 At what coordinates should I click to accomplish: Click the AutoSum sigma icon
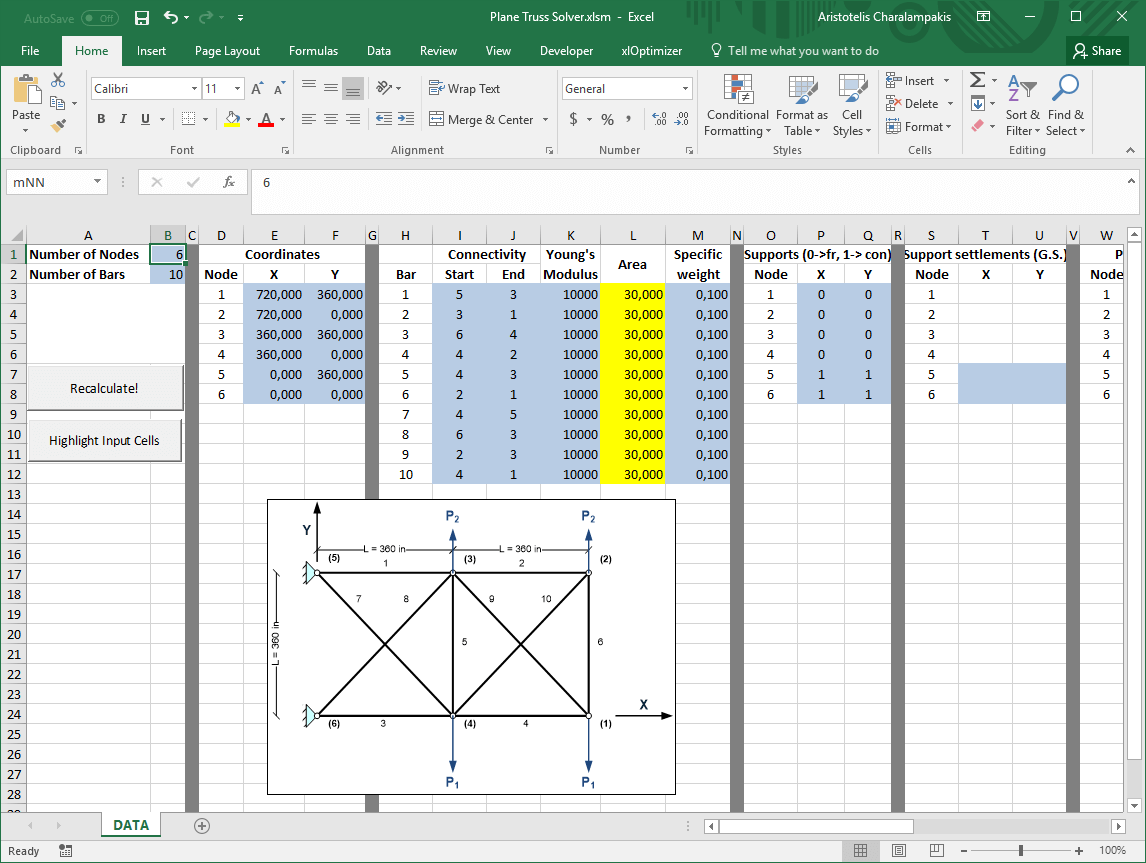click(x=978, y=80)
